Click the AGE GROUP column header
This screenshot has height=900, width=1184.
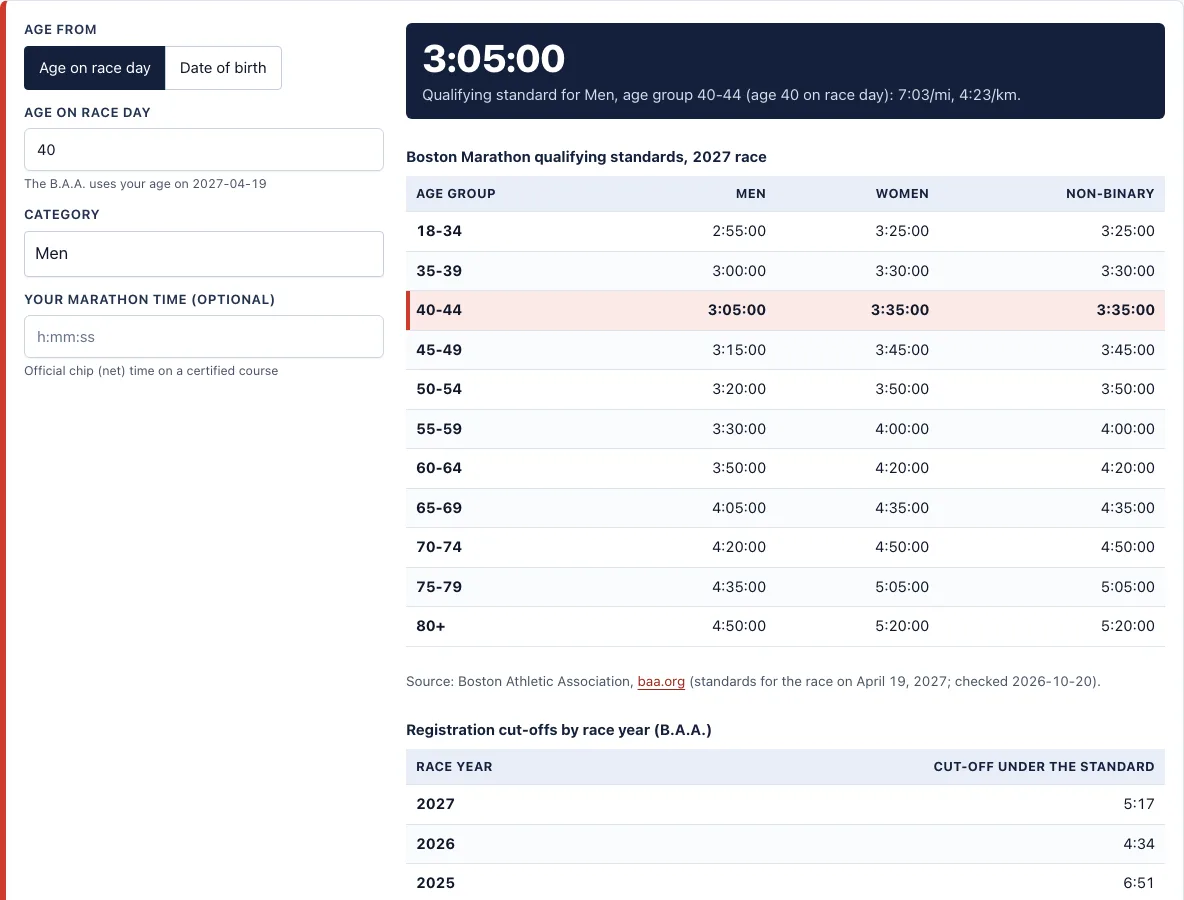click(455, 194)
